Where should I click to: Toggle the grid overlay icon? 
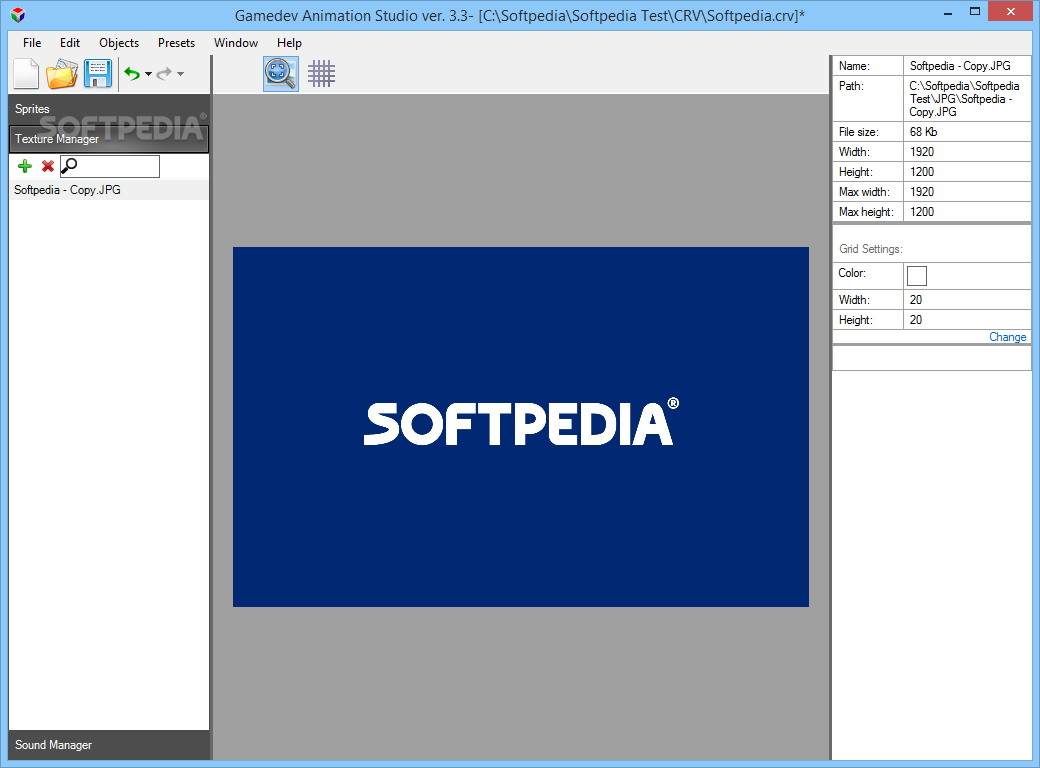point(322,74)
